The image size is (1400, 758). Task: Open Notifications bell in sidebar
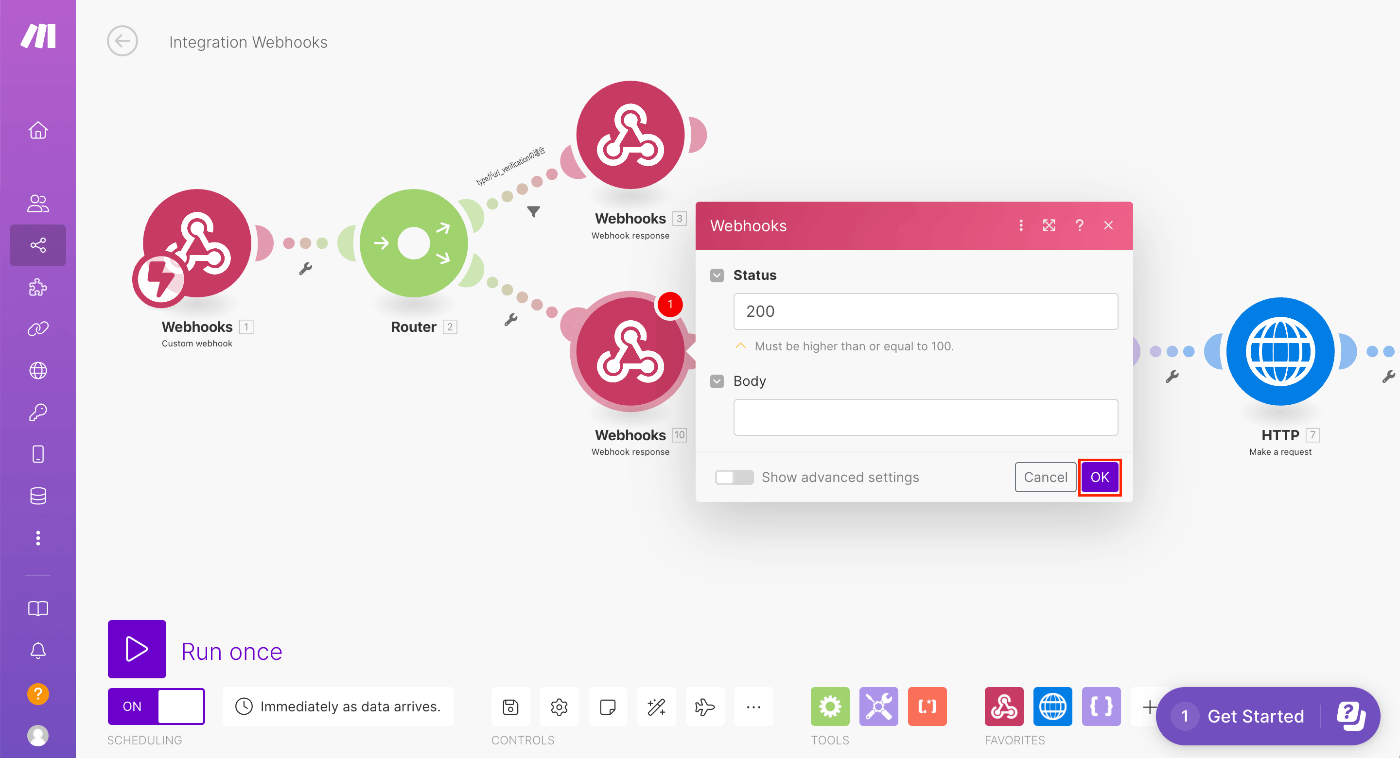tap(38, 651)
